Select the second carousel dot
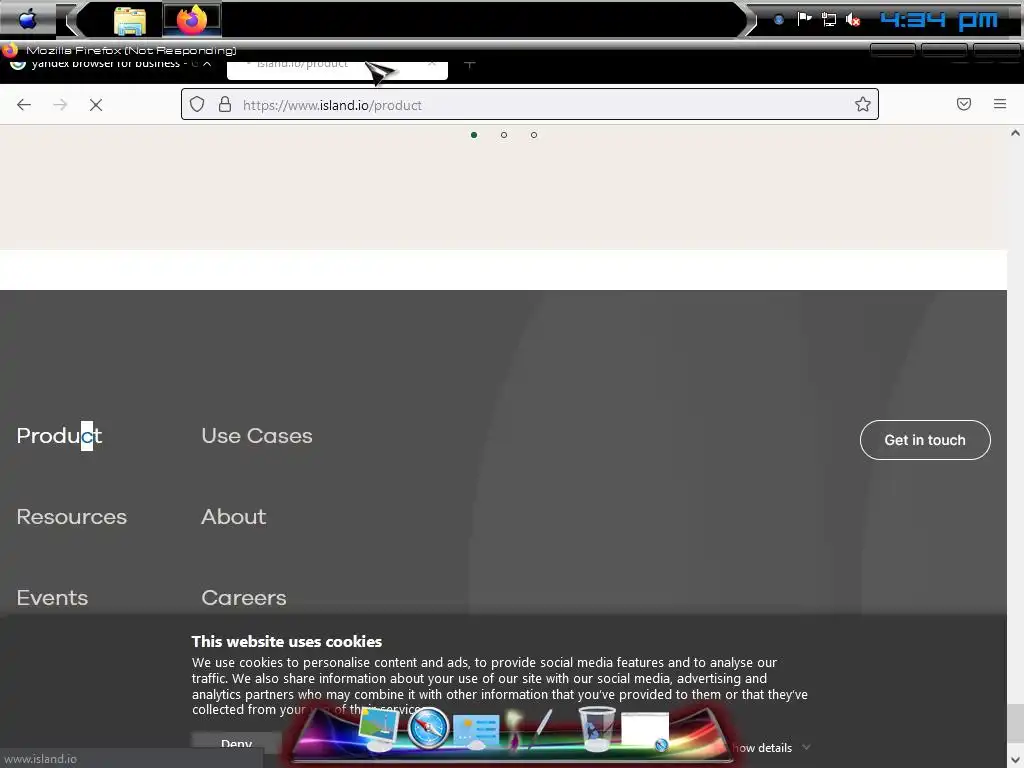 coord(504,135)
